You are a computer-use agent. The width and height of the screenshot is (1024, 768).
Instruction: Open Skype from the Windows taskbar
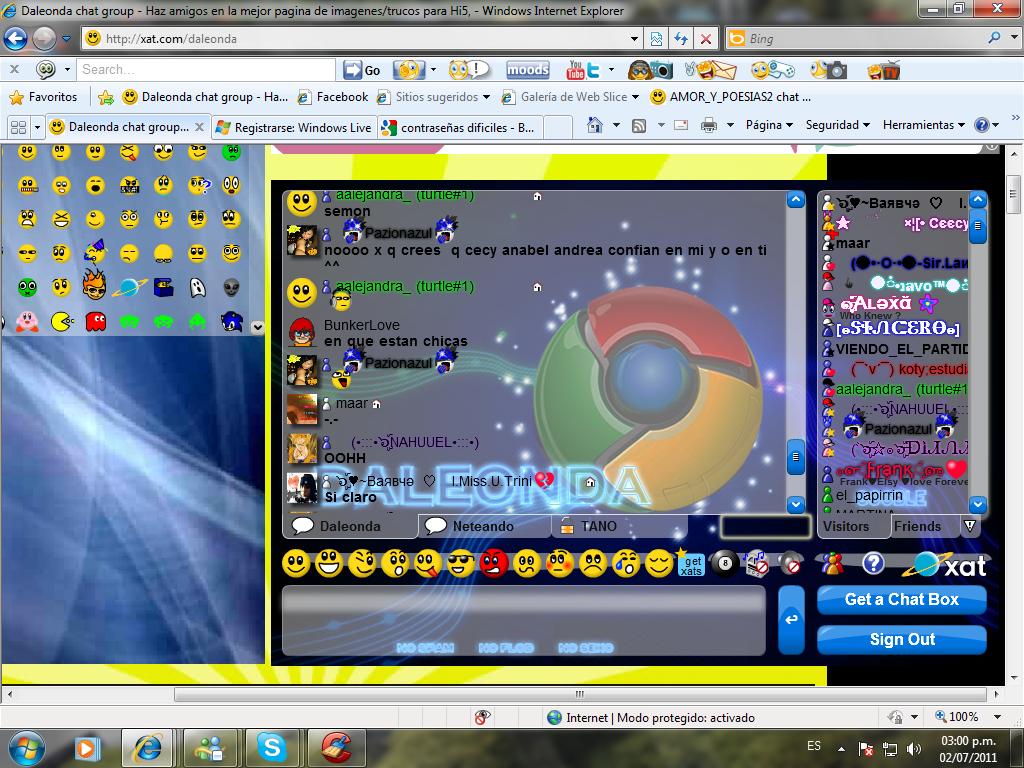[x=271, y=747]
